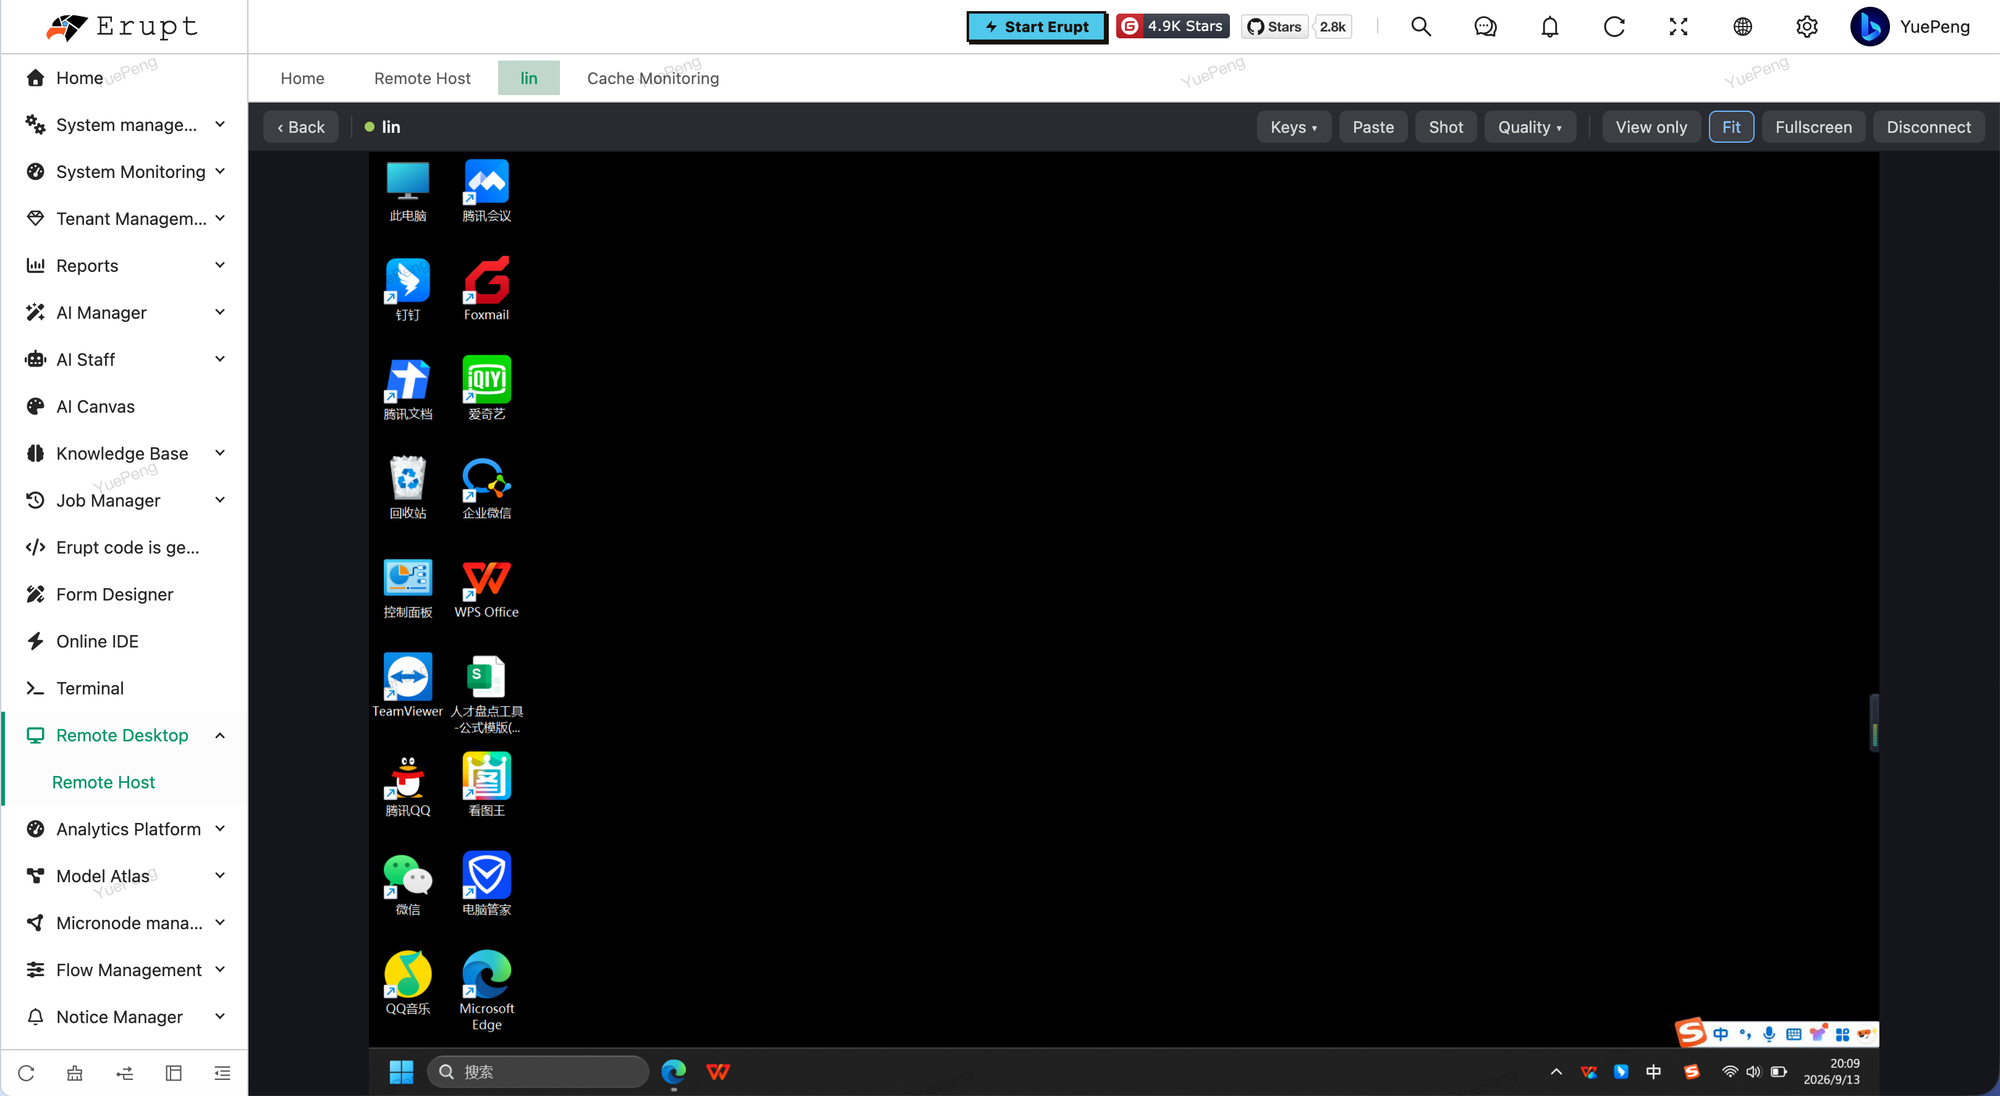Click the Sogou input method tray icon
Viewport: 2000px width, 1096px height.
(1691, 1072)
